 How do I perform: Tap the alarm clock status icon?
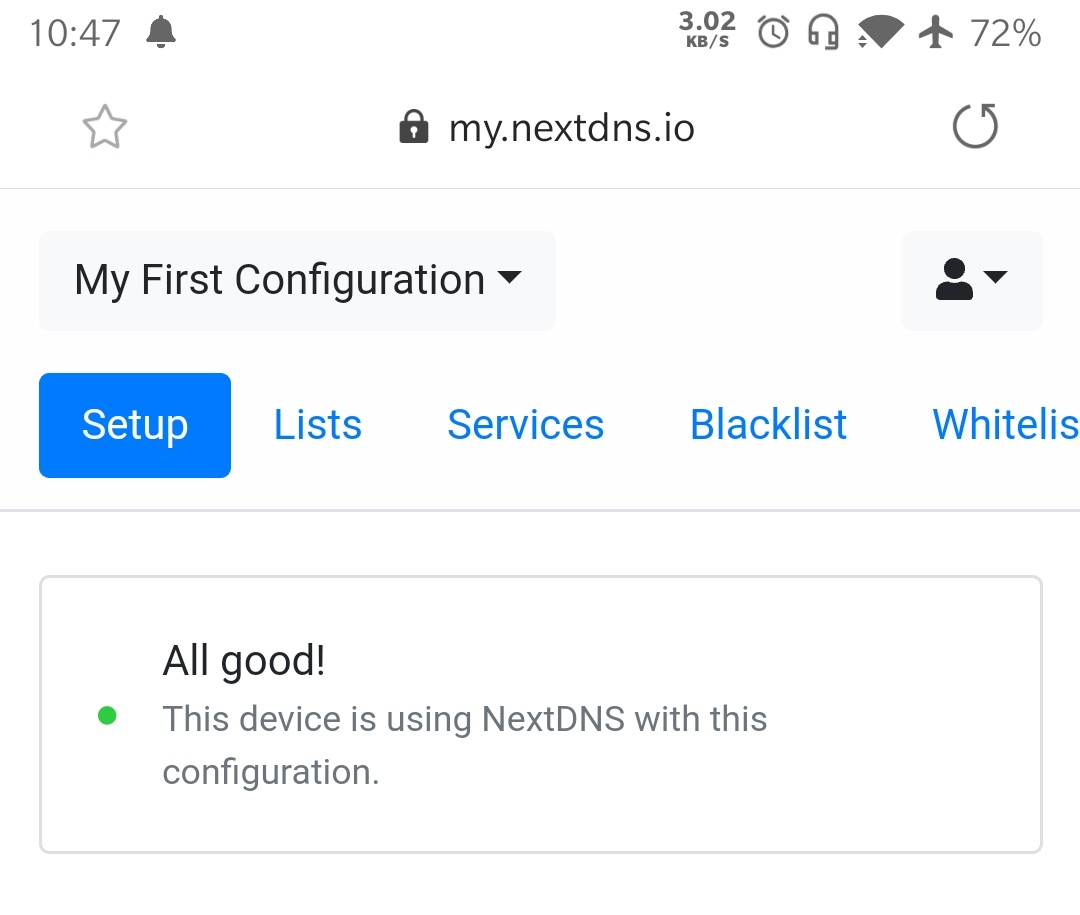point(773,32)
